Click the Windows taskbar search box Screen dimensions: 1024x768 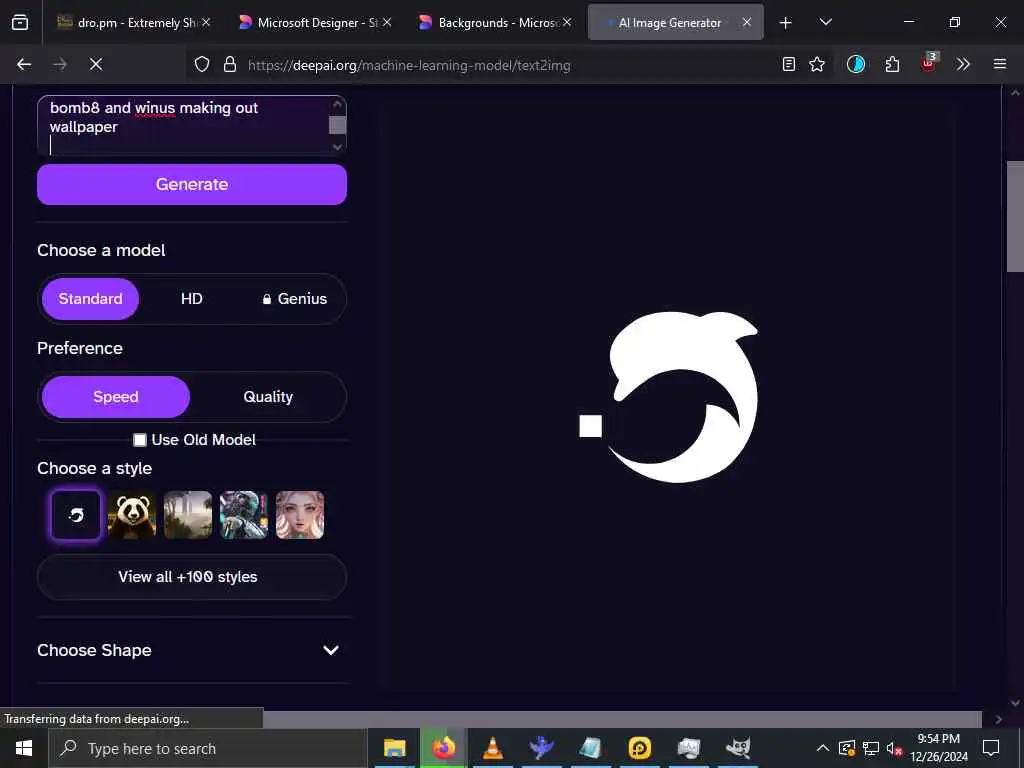tap(208, 748)
